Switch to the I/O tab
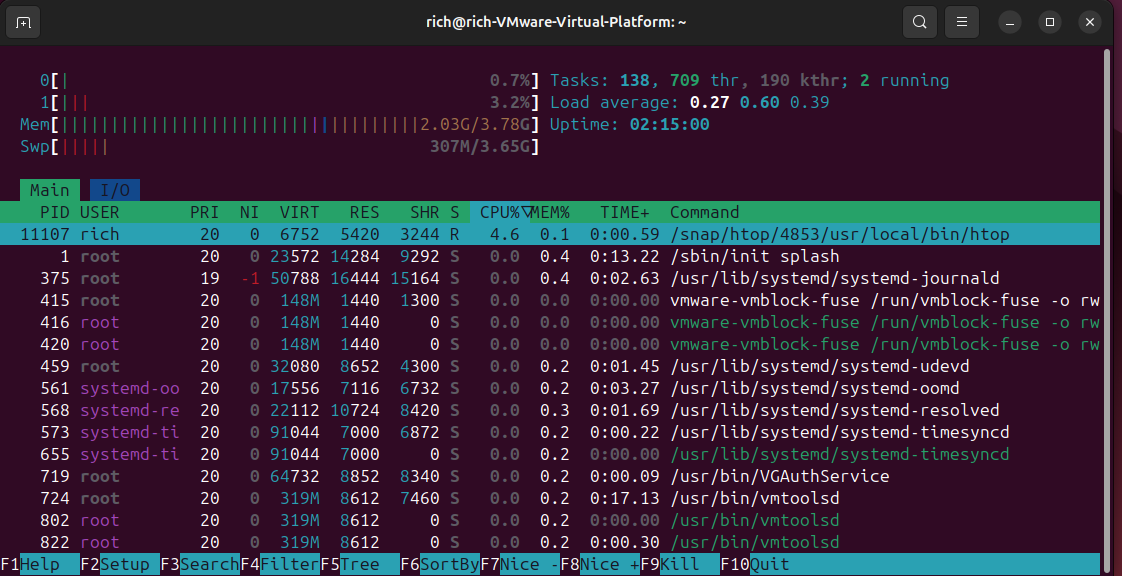 [x=115, y=190]
